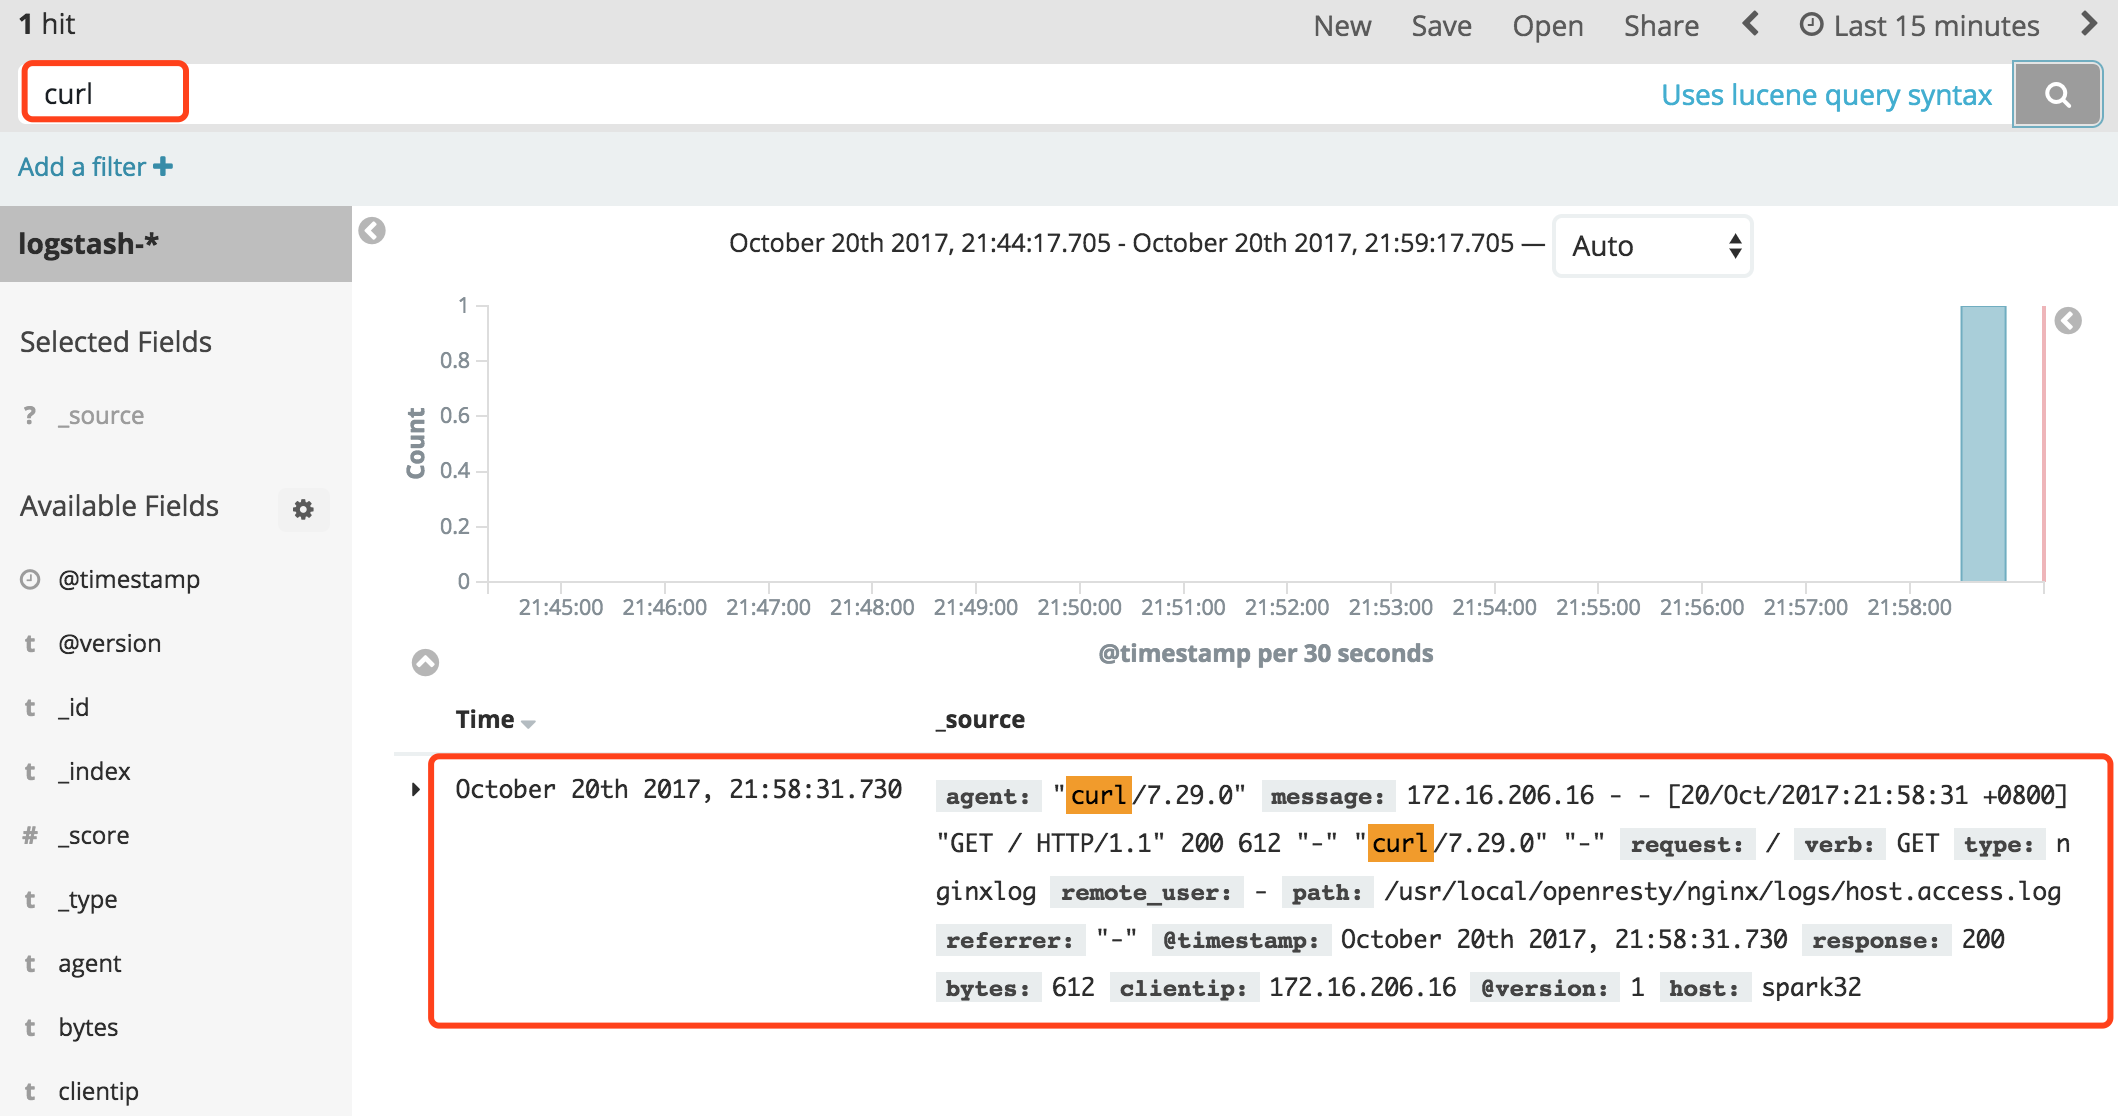The image size is (2118, 1116).
Task: Go to previous time range with left chevron
Action: pyautogui.click(x=1750, y=24)
